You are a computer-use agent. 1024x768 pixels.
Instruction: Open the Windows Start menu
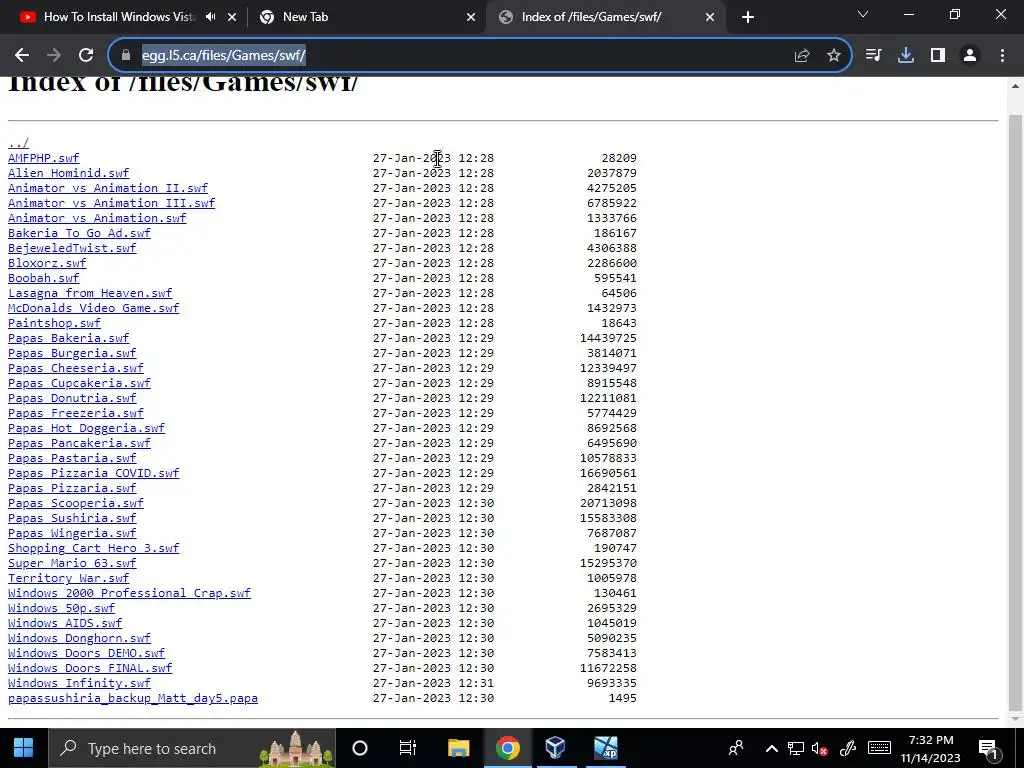click(x=24, y=748)
